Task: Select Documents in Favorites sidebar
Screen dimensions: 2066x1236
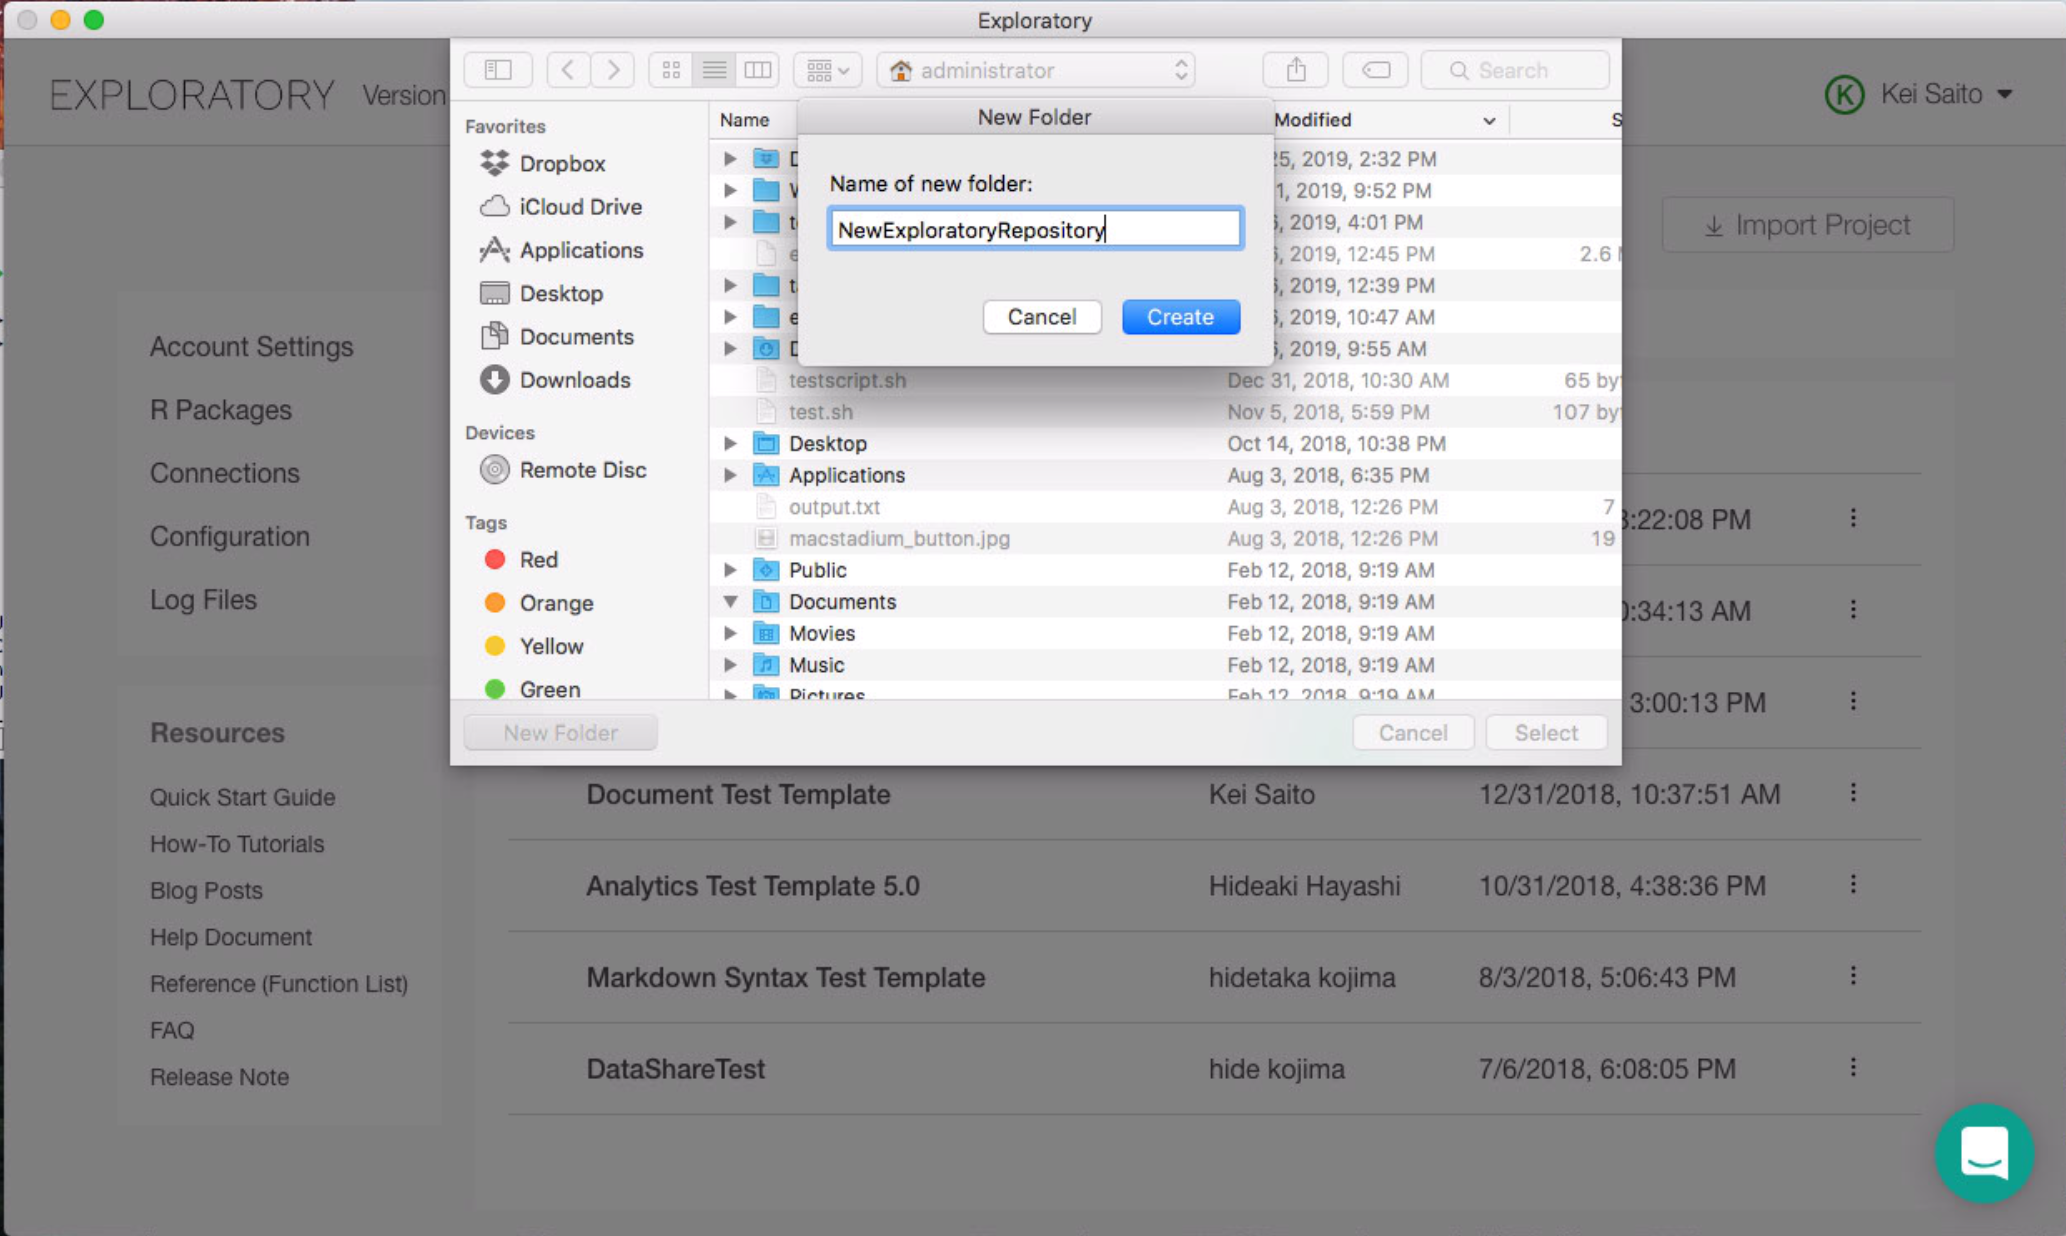Action: [x=557, y=336]
